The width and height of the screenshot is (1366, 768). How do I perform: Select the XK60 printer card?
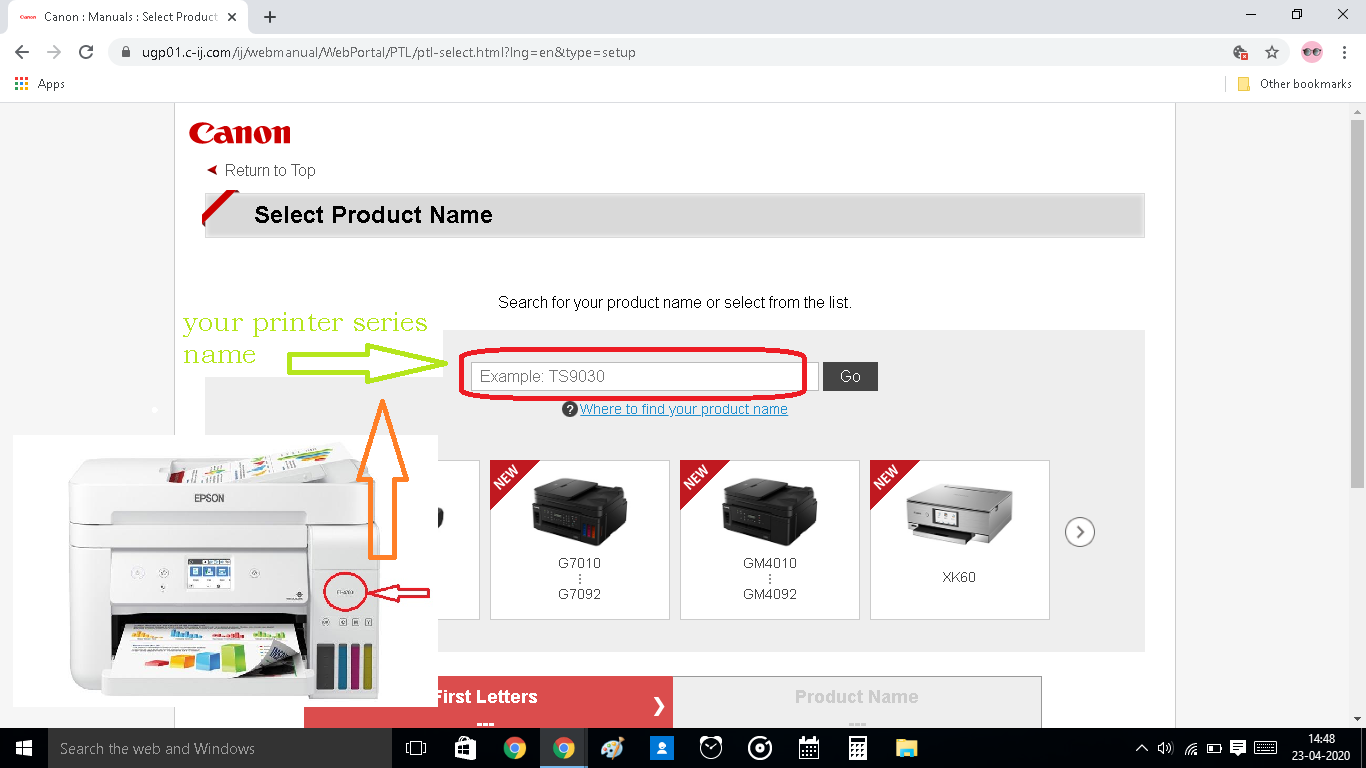[960, 540]
